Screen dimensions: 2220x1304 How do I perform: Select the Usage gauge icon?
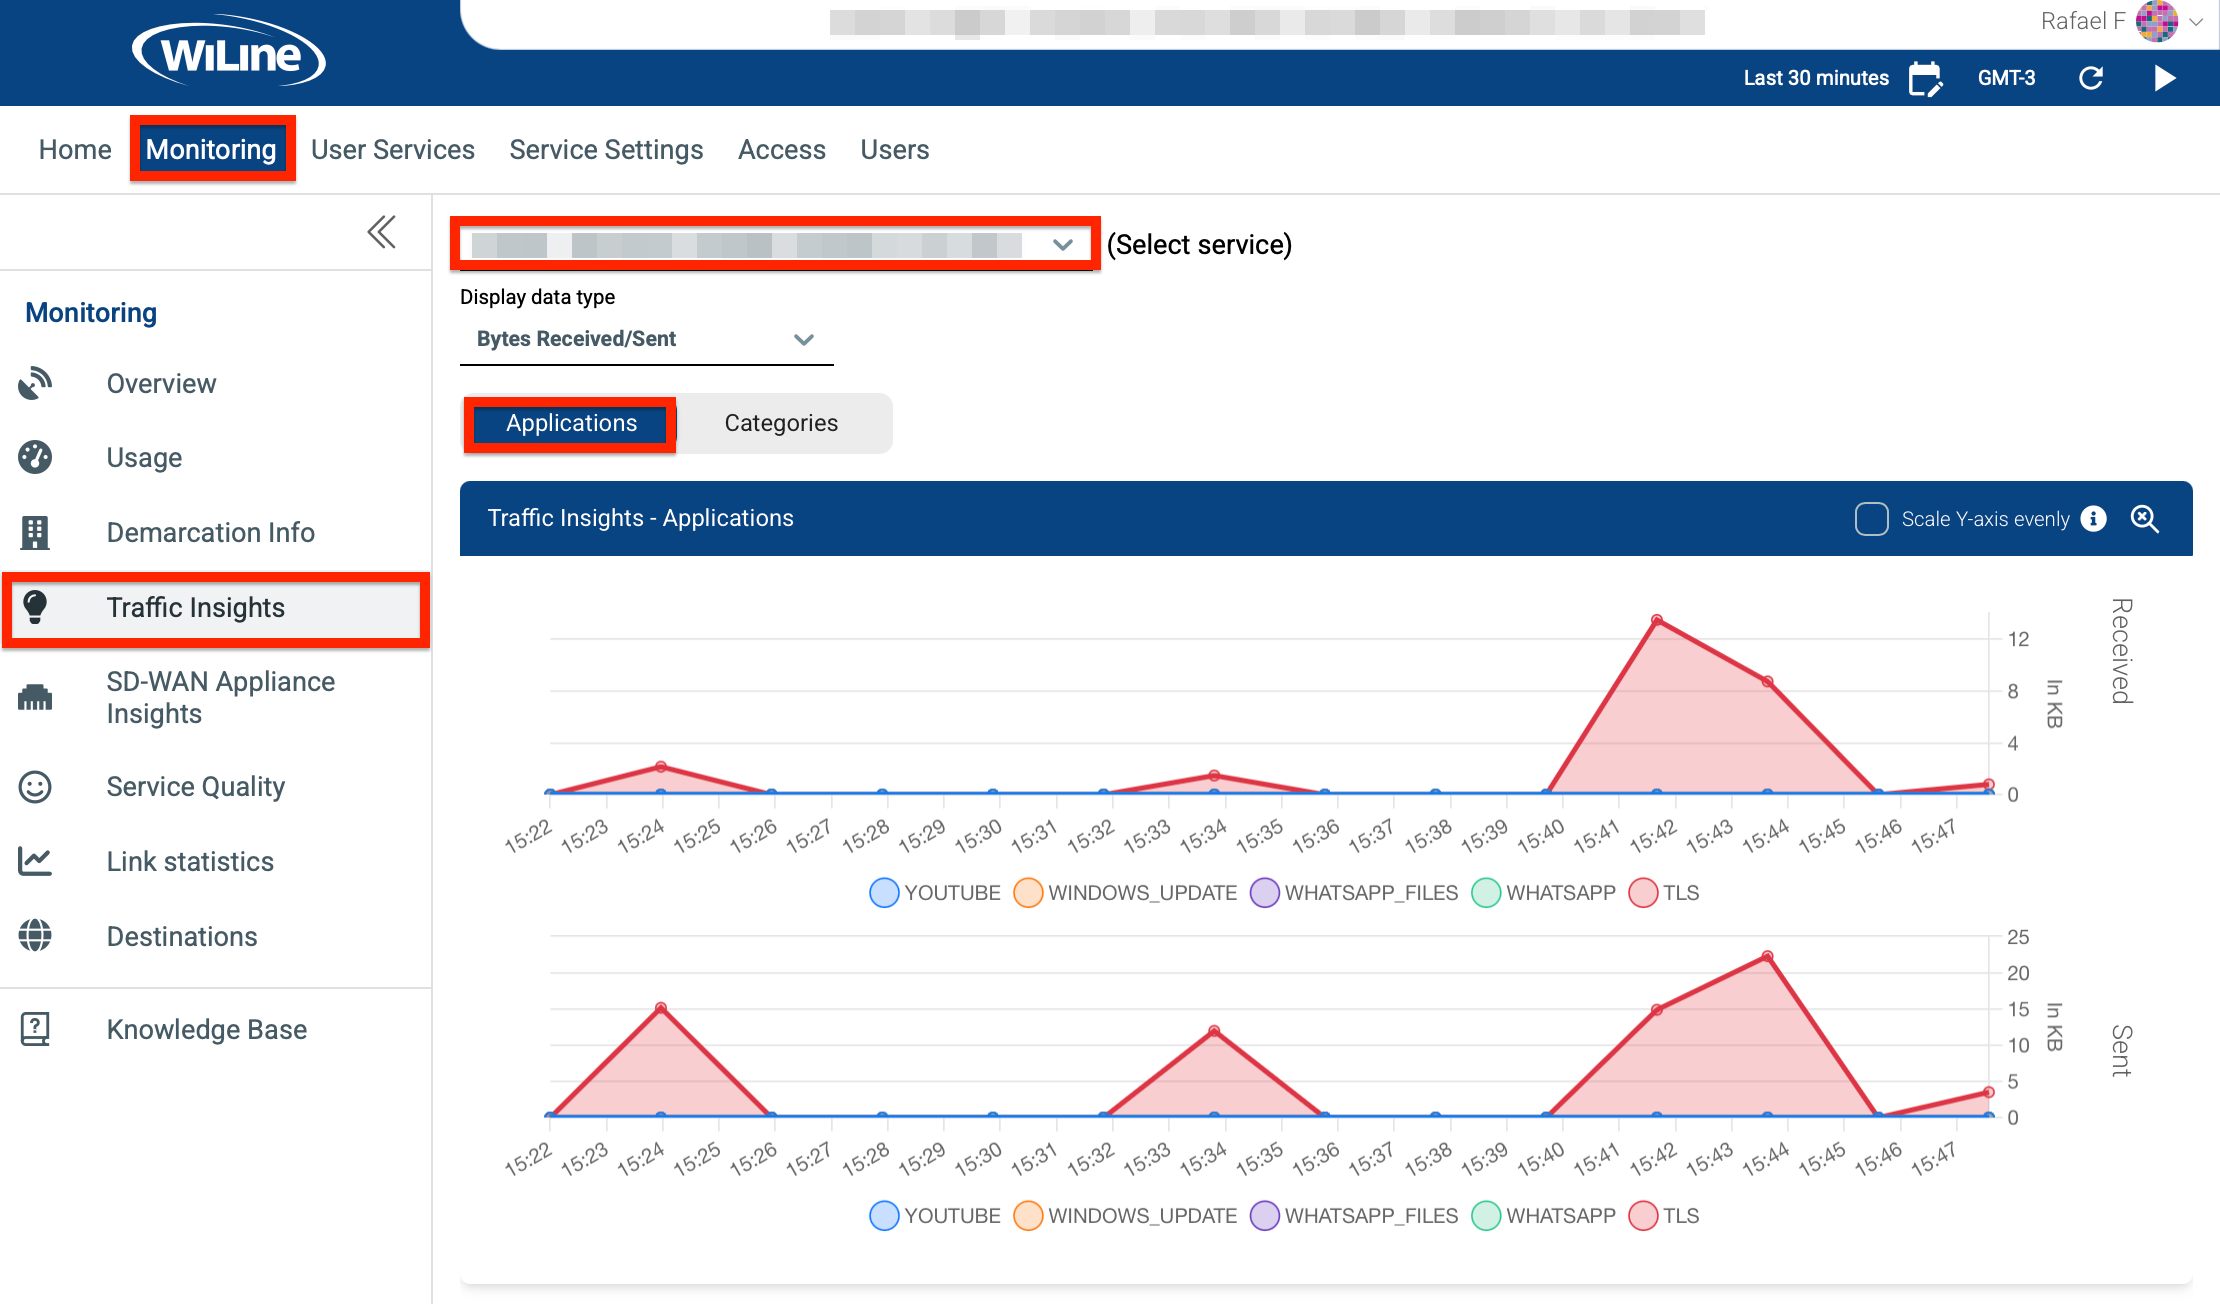click(36, 457)
